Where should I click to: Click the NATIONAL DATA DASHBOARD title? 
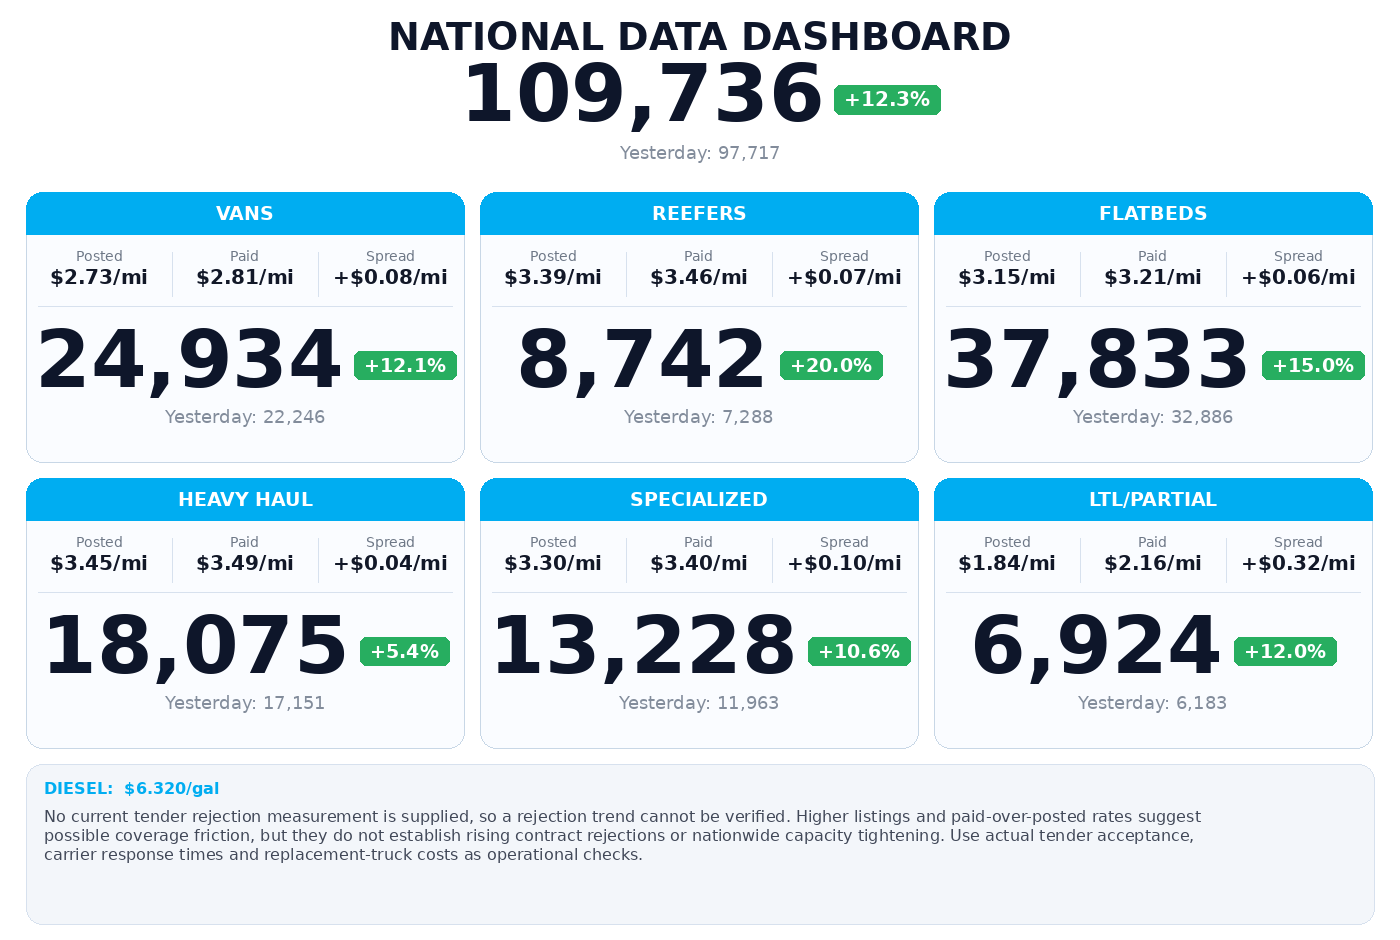pyautogui.click(x=699, y=37)
